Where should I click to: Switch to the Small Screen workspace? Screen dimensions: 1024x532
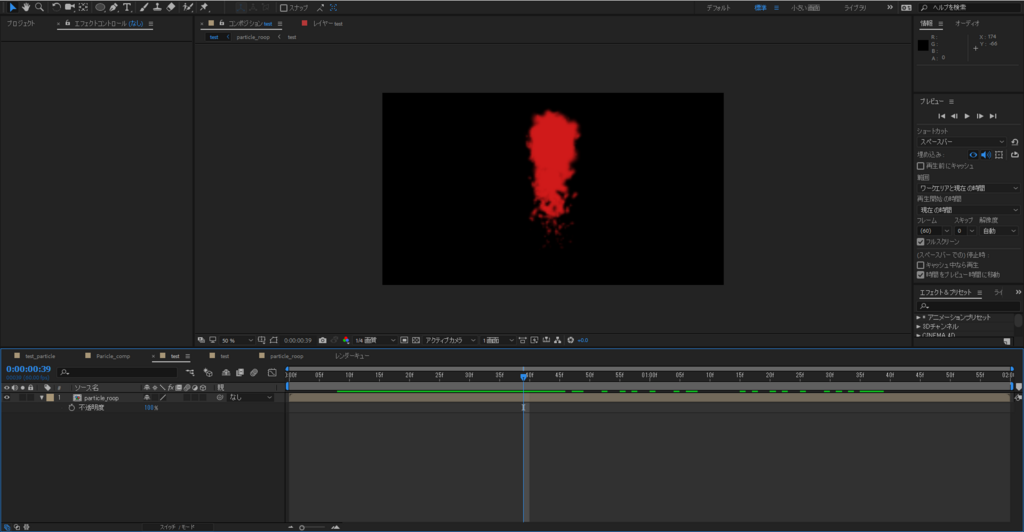click(x=805, y=8)
